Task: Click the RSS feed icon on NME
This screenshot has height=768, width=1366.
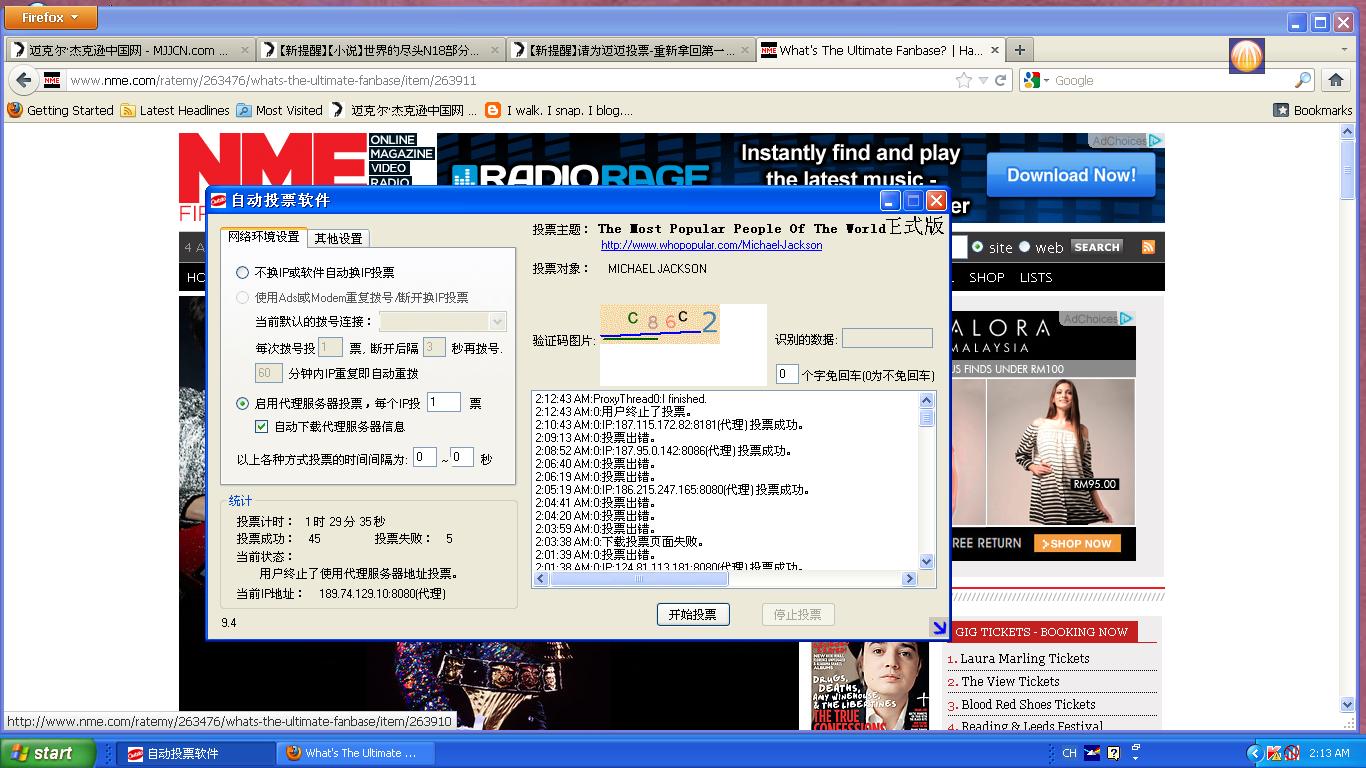Action: point(1148,247)
